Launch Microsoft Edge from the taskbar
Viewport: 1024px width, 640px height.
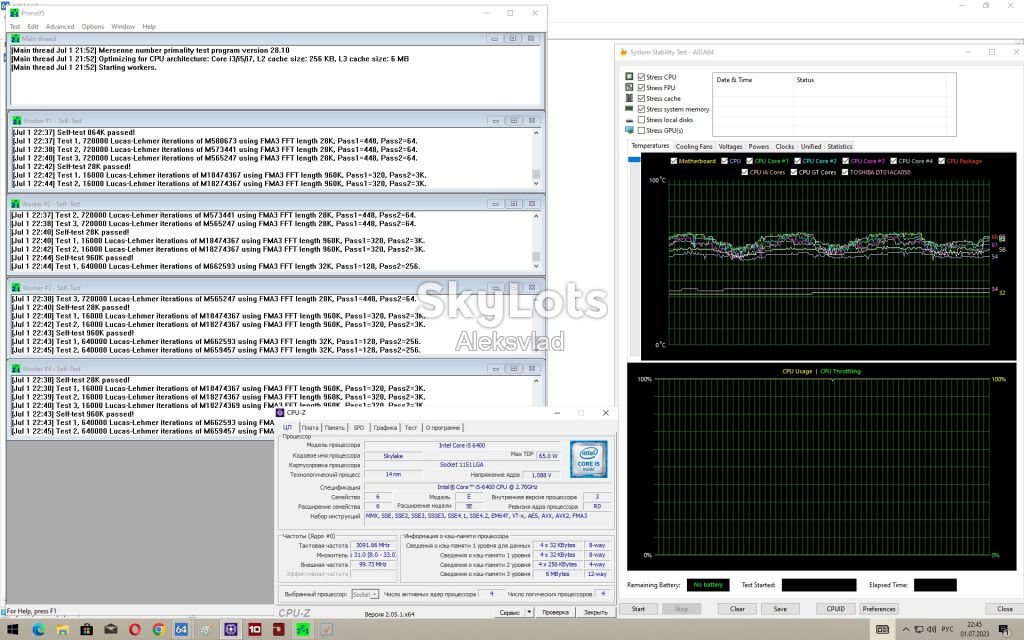pyautogui.click(x=38, y=630)
